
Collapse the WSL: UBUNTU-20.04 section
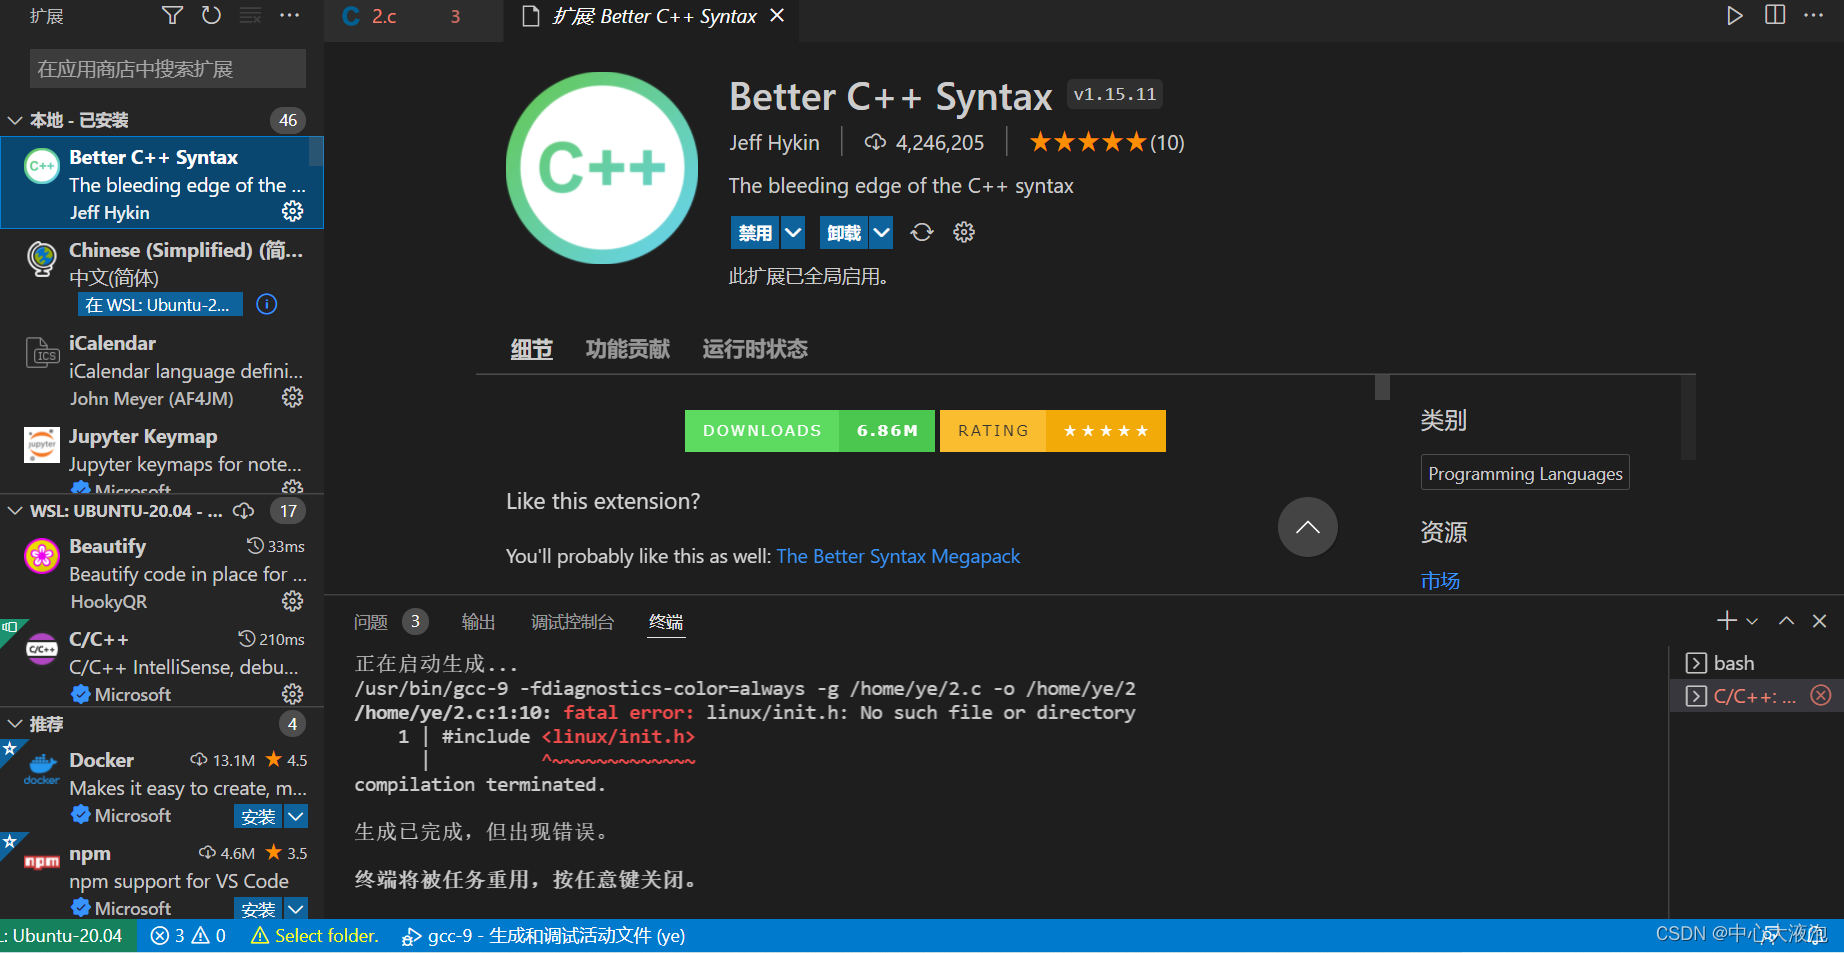point(15,511)
